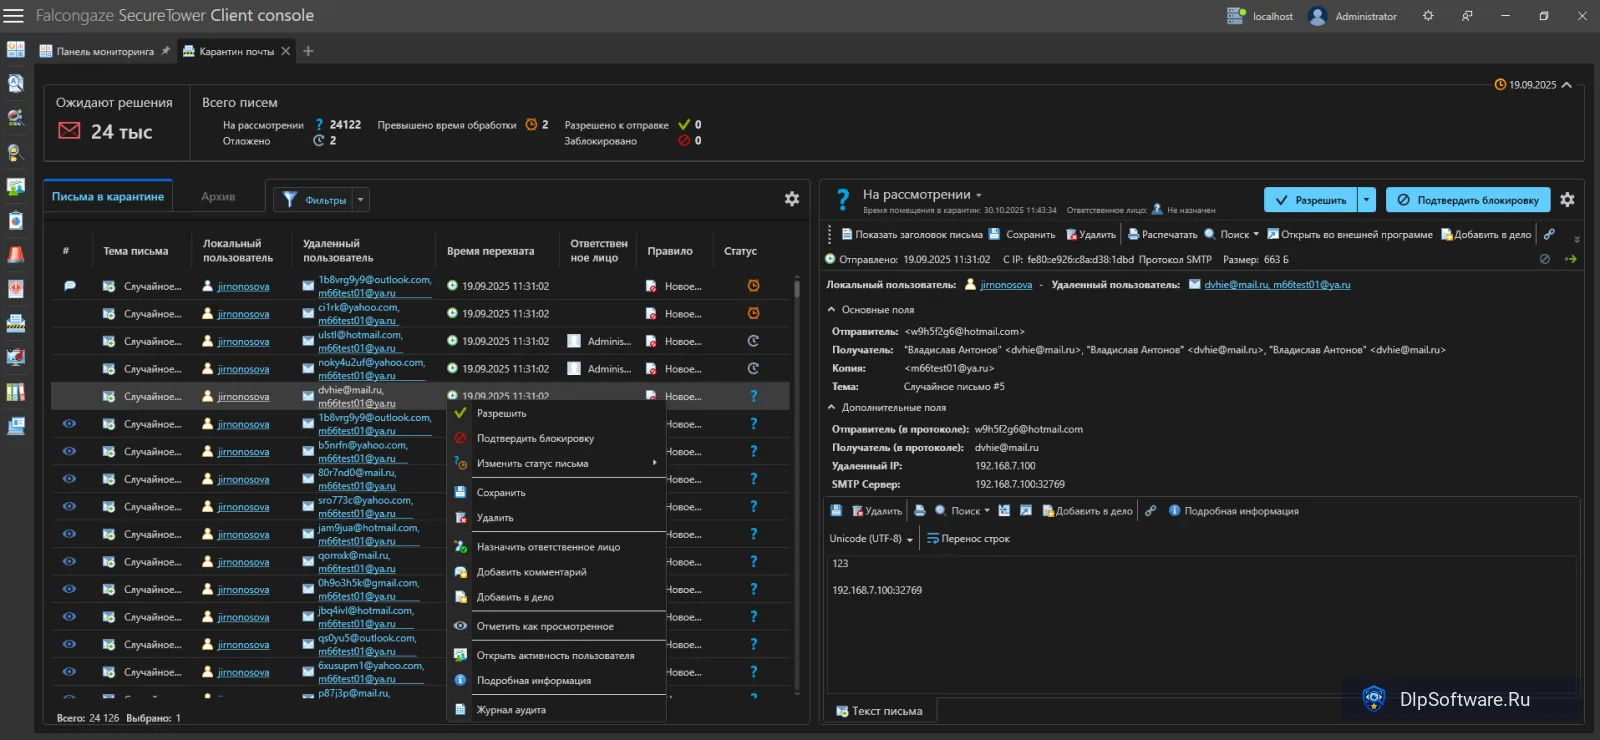The width and height of the screenshot is (1600, 740).
Task: Click the green arrow next-message icon
Action: [x=1570, y=259]
